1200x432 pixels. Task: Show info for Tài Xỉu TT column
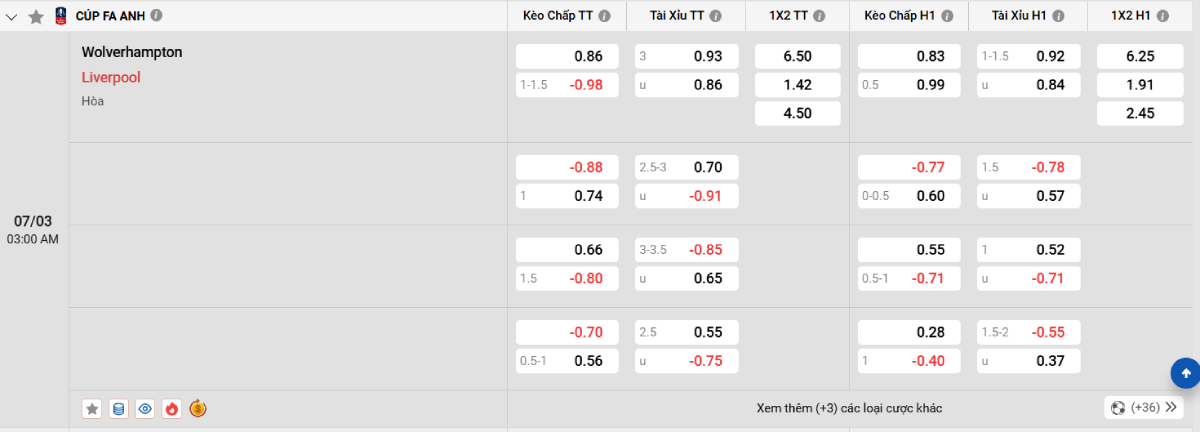[x=721, y=16]
